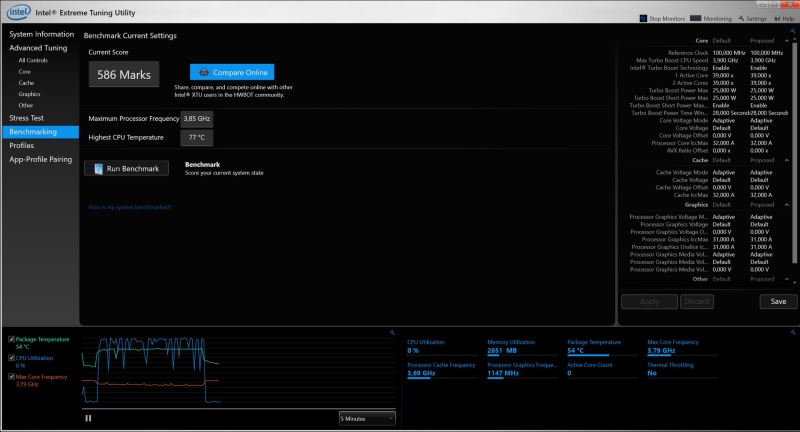Click the Compare Online button
The width and height of the screenshot is (800, 432).
[x=231, y=73]
